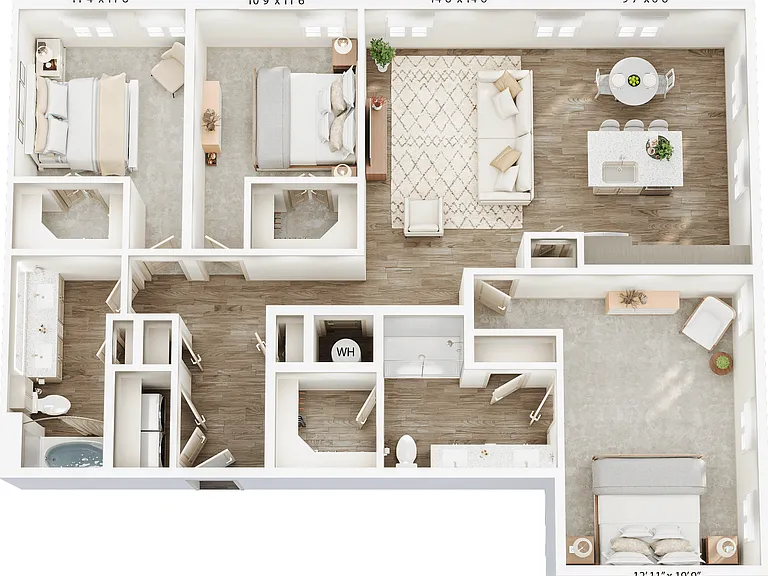
Task: Click the armchair in master bedroom corner
Action: coord(708,323)
